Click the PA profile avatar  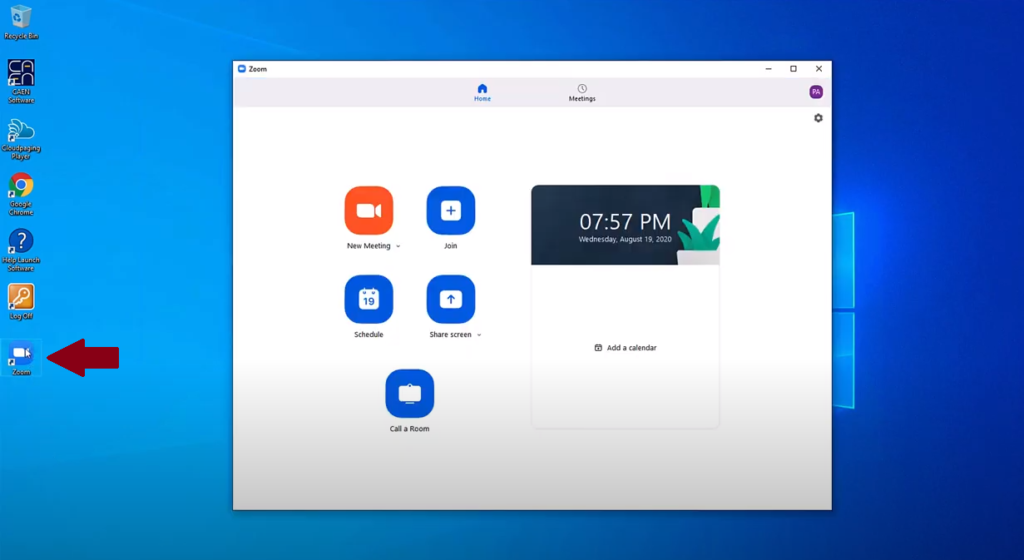pyautogui.click(x=816, y=92)
